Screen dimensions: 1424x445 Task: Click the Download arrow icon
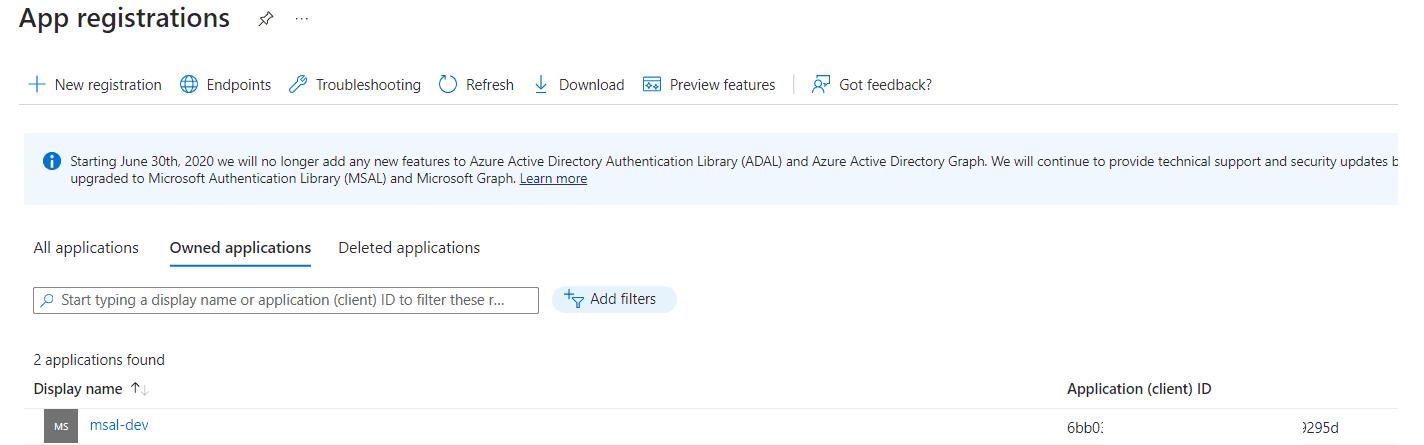coord(541,85)
